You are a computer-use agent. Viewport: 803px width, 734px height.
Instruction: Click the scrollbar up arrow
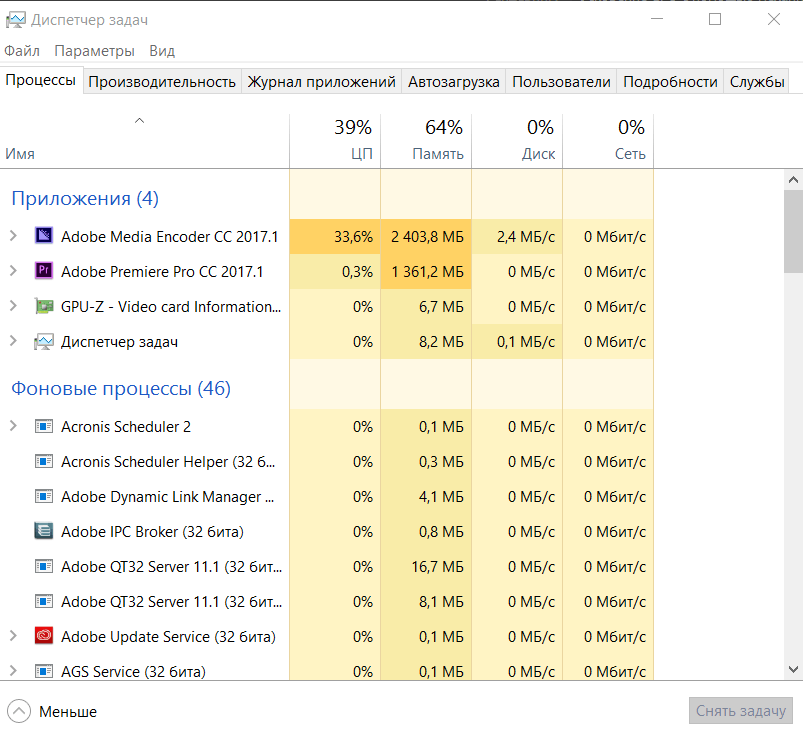point(793,180)
